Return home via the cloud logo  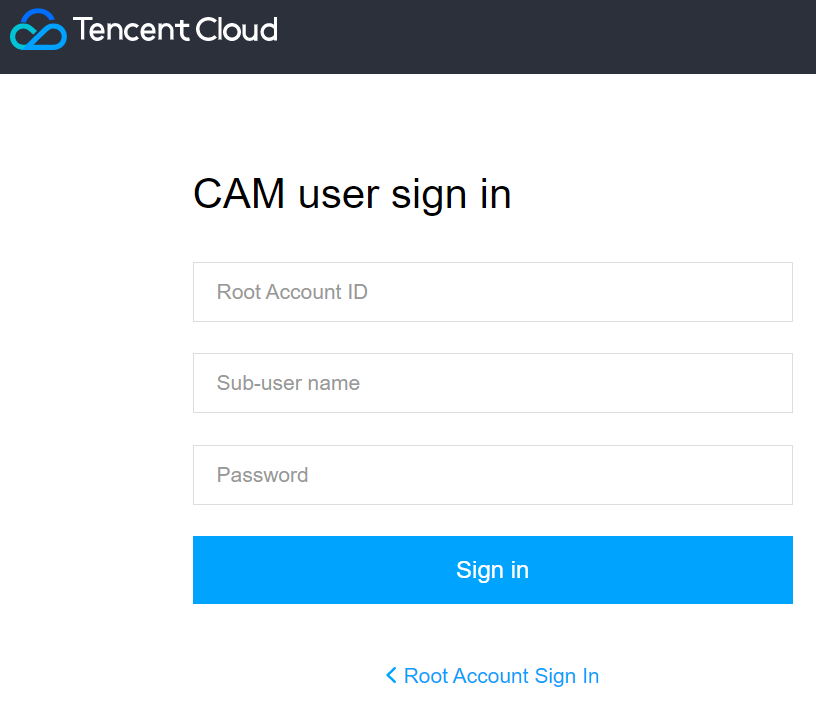[38, 29]
